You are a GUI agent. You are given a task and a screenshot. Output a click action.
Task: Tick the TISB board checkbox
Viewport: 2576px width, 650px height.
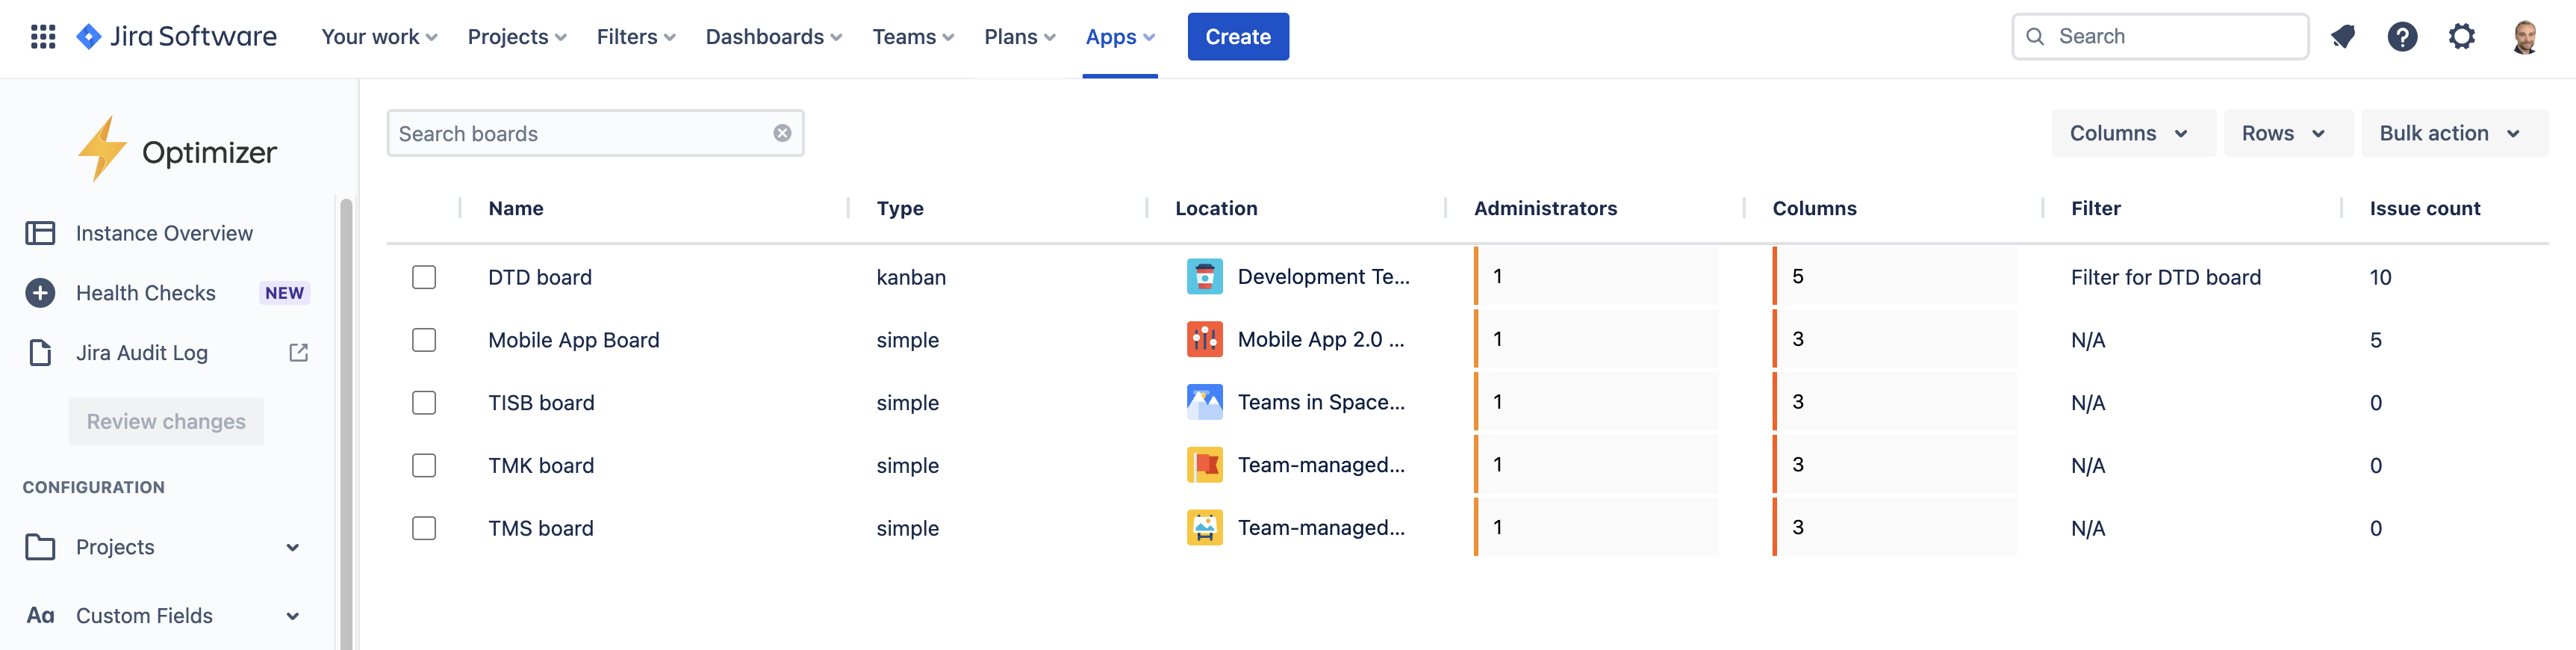[x=424, y=403]
